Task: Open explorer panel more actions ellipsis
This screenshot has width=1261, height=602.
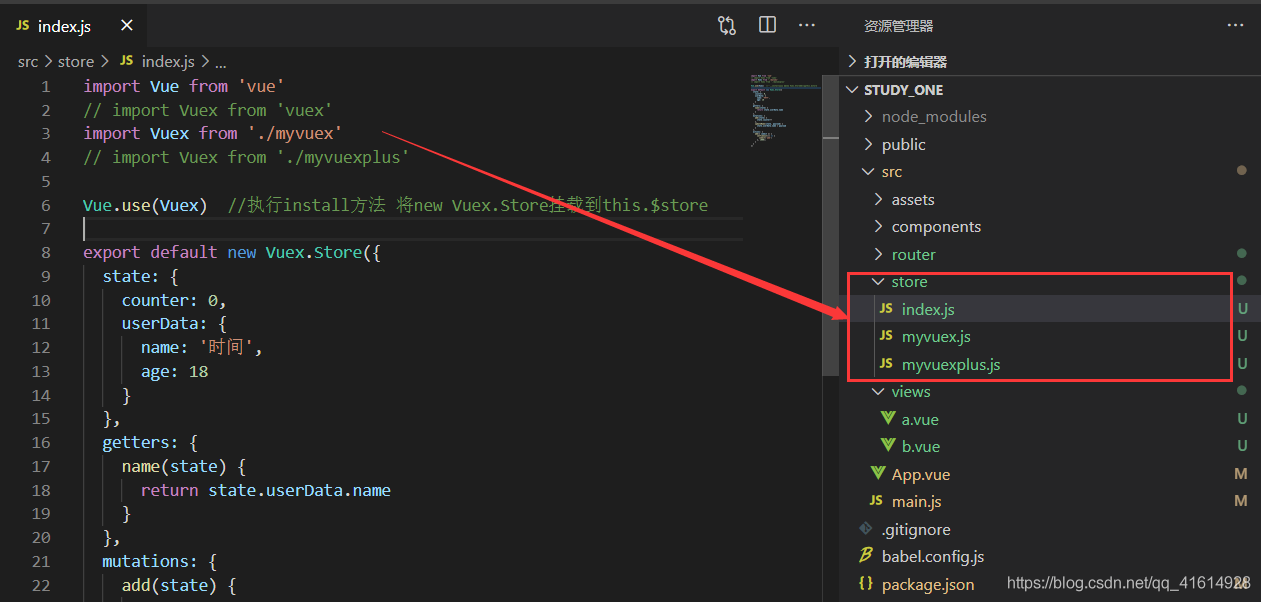Action: [x=1236, y=26]
